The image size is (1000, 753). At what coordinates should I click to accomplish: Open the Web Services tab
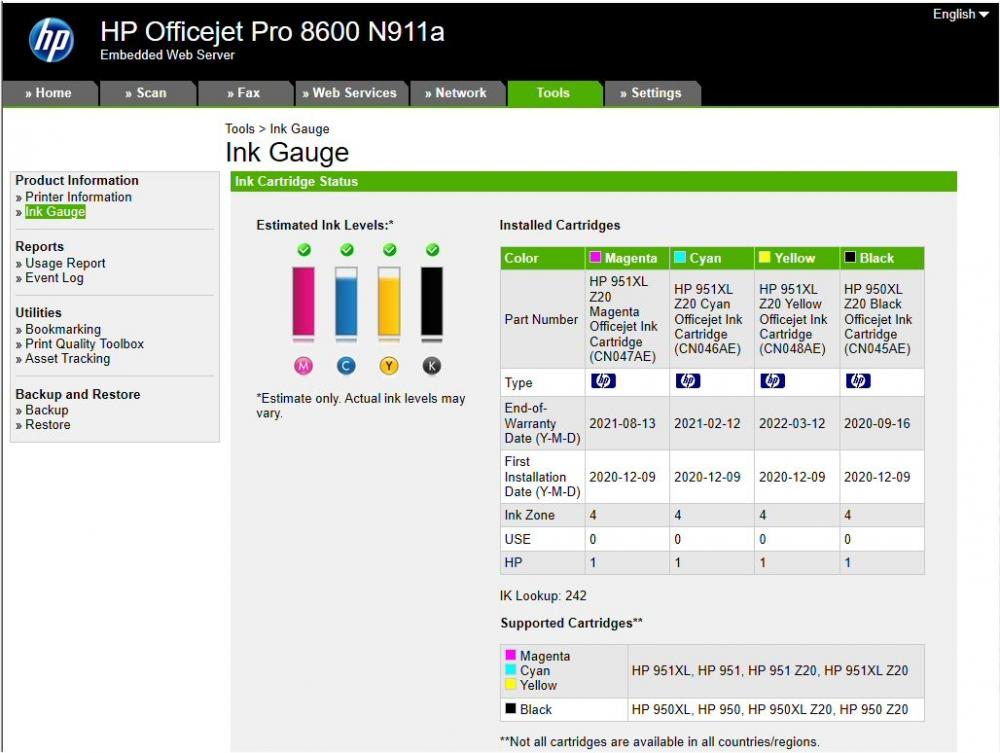(350, 93)
